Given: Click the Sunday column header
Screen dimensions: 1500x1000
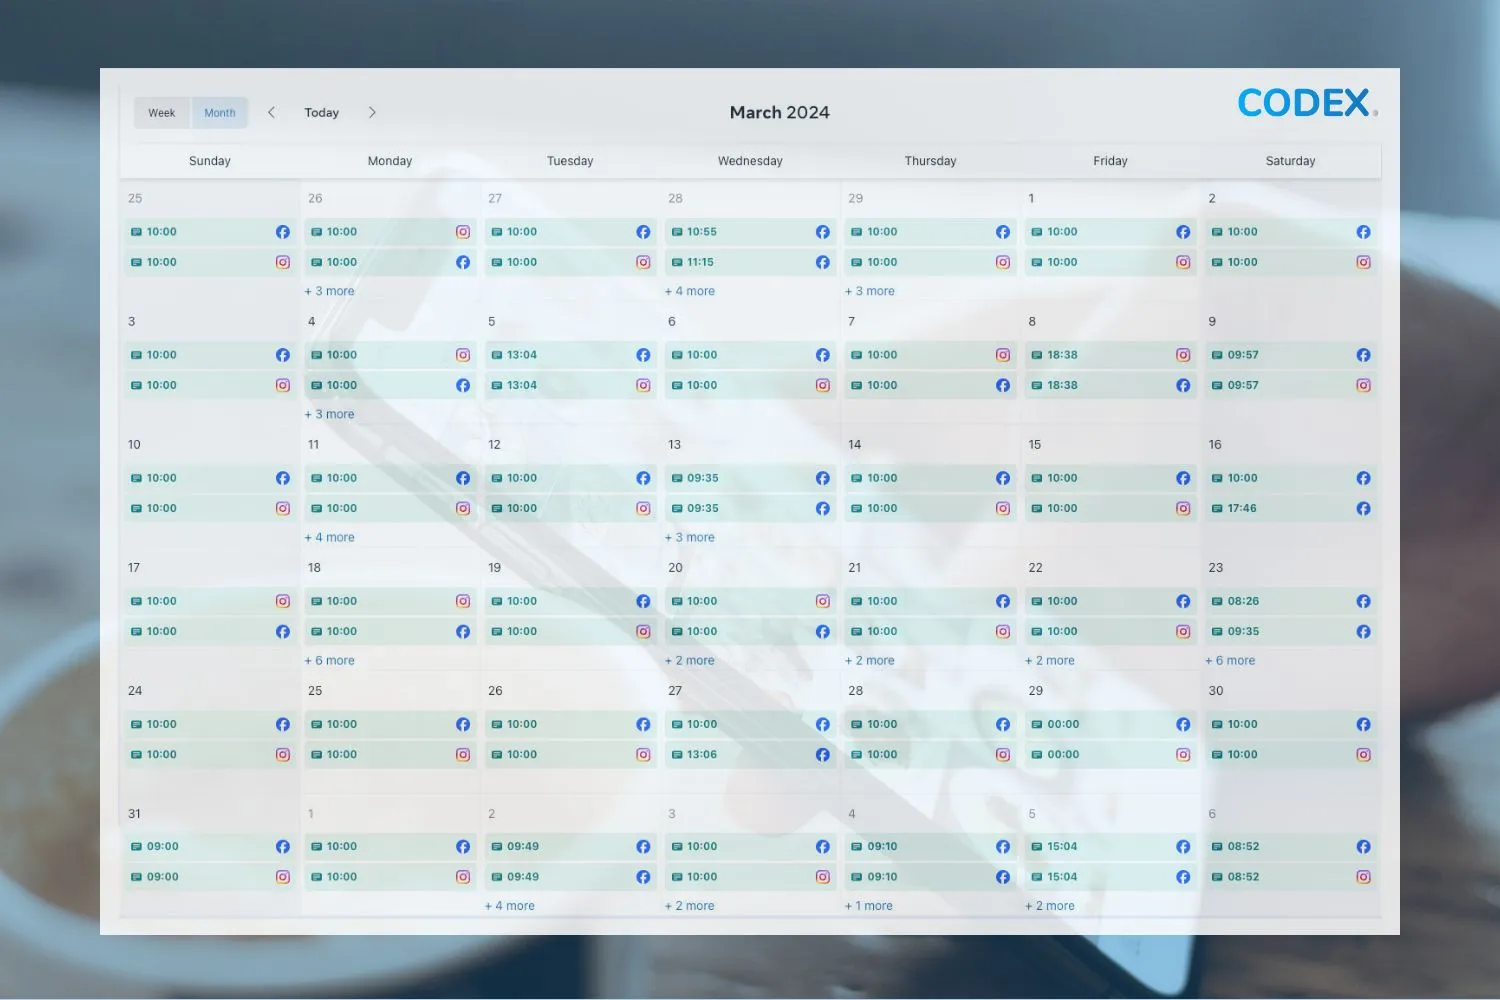Looking at the screenshot, I should tap(210, 161).
